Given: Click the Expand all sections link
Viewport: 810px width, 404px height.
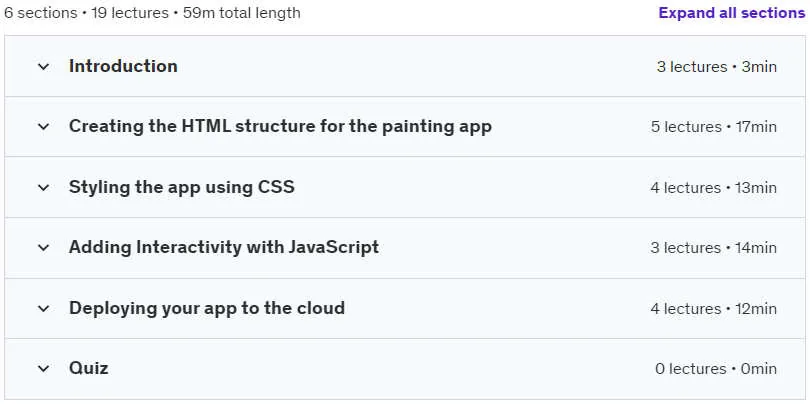Looking at the screenshot, I should [731, 13].
